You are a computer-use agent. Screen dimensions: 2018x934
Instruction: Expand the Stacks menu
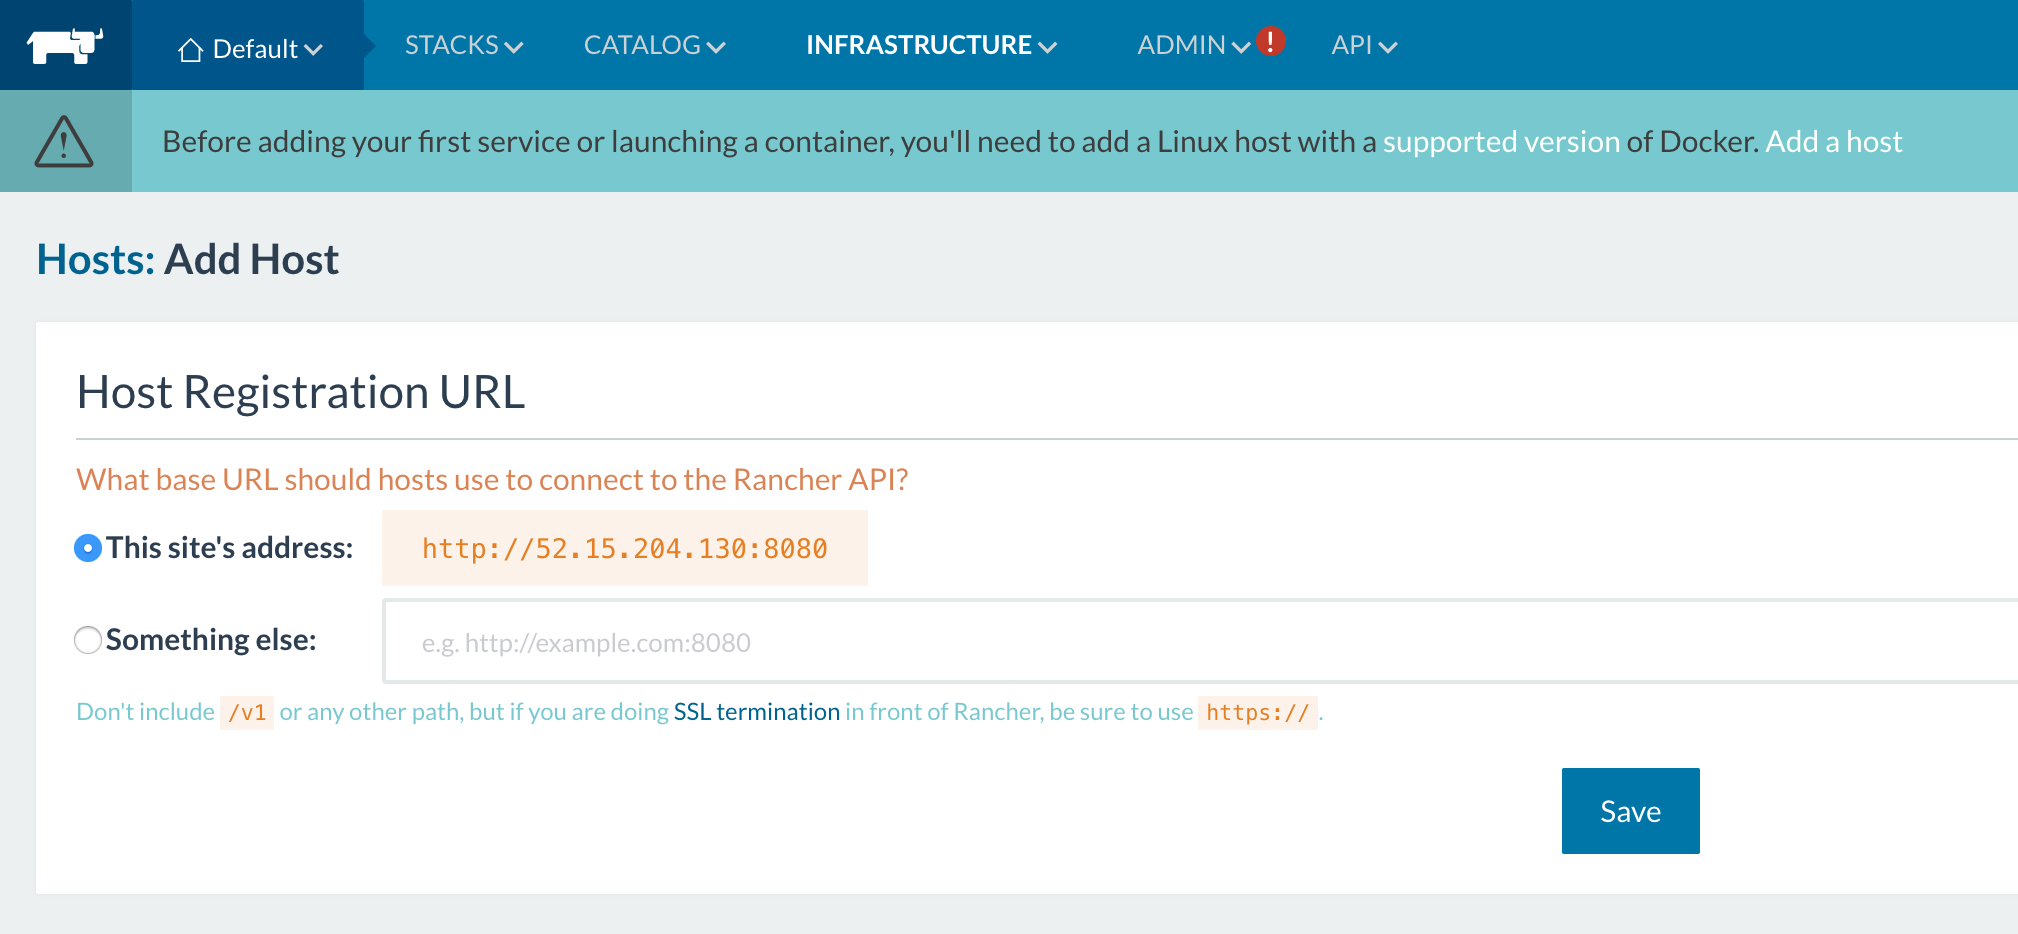463,45
